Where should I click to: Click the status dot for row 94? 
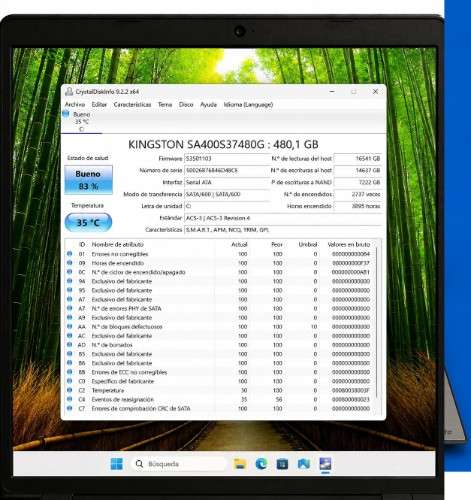click(x=69, y=281)
